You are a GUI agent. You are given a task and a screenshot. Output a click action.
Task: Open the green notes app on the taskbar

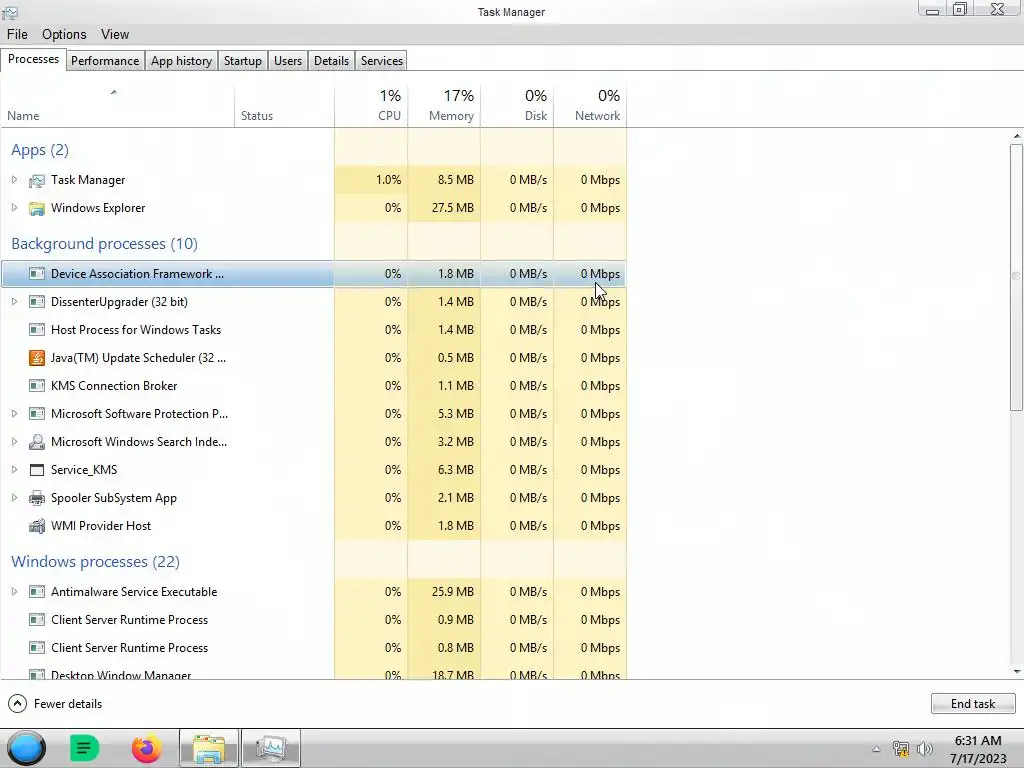coord(84,748)
